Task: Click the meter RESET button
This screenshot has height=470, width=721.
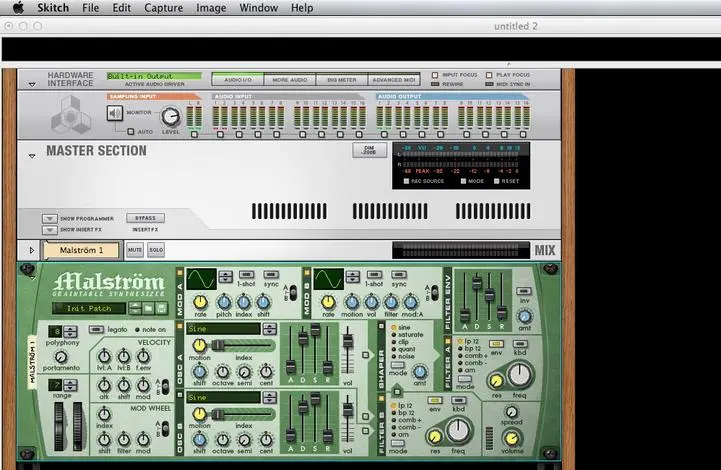Action: tap(497, 181)
